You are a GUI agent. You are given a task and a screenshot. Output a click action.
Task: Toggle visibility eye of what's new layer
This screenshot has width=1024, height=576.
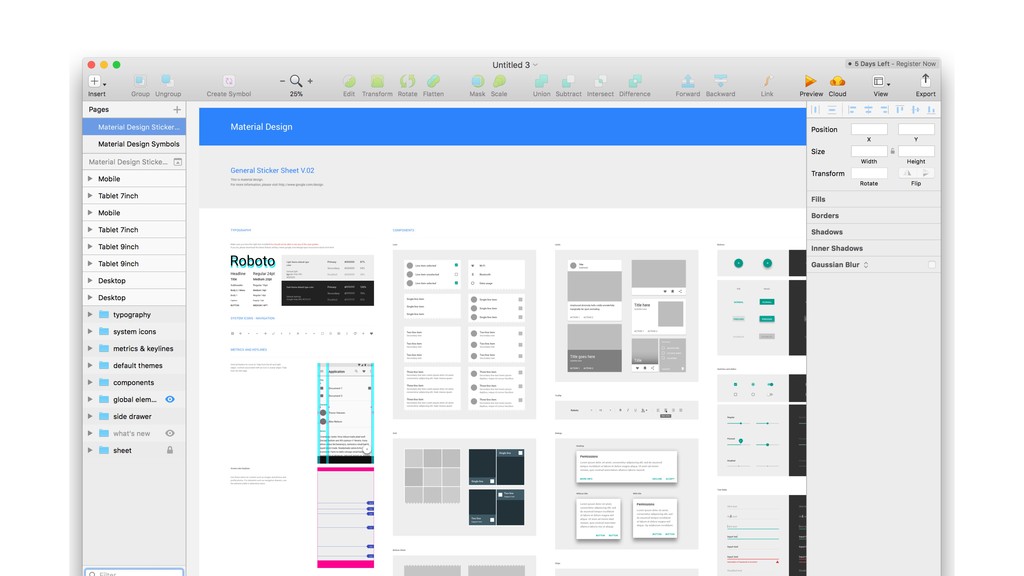(170, 433)
